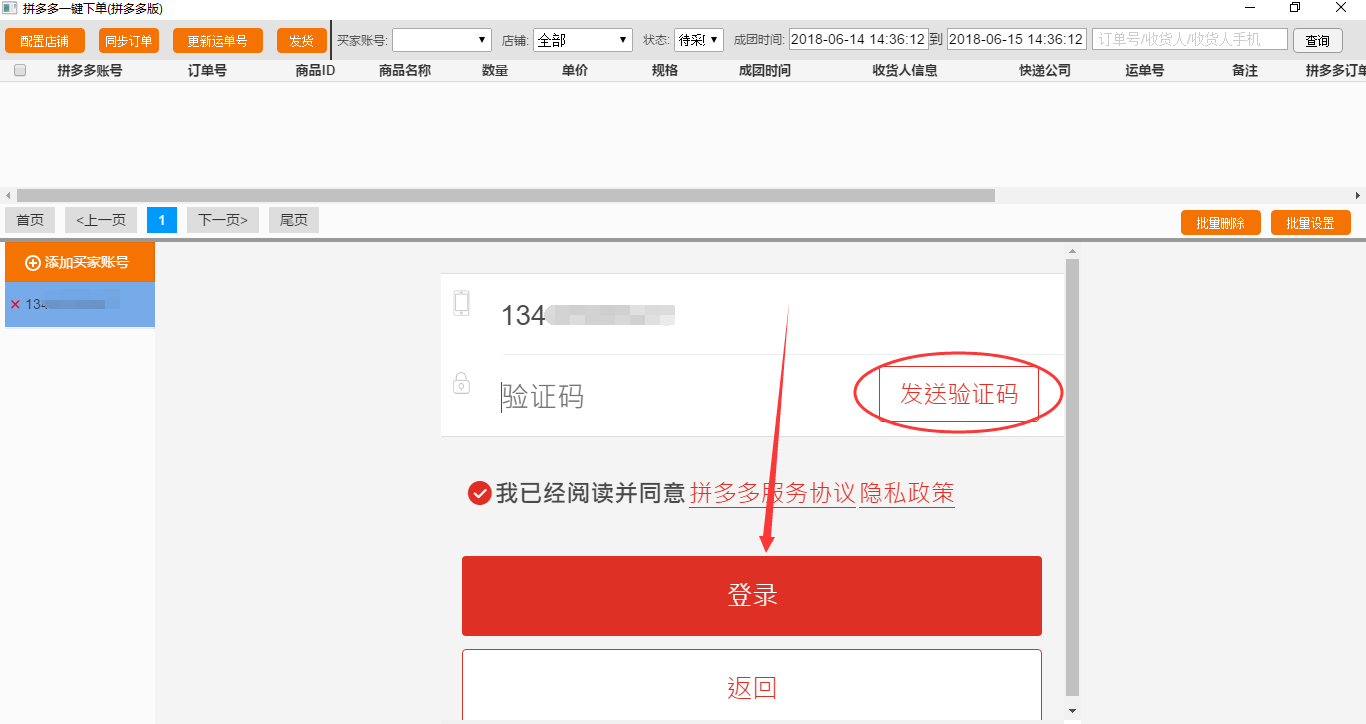This screenshot has width=1366, height=724.
Task: Go to 下一页 next page
Action: 223,220
